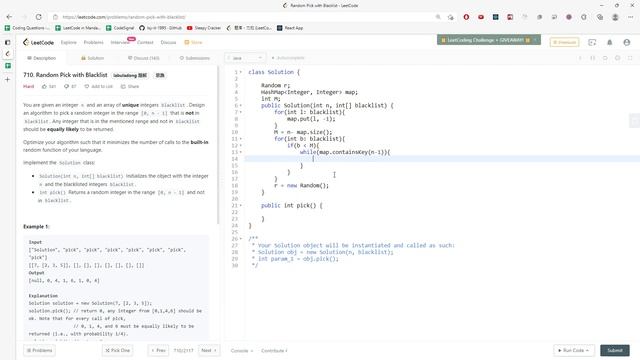This screenshot has width=640, height=360.
Task: Switch to the Solution tab
Action: pos(92,58)
